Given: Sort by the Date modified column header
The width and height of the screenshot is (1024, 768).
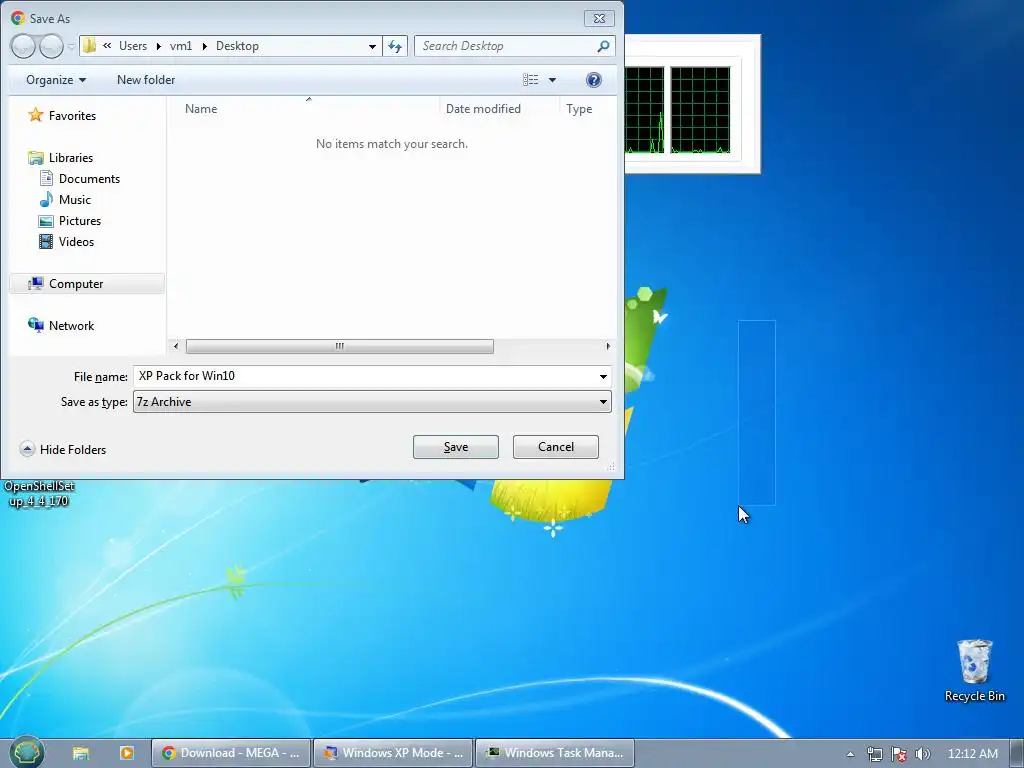Looking at the screenshot, I should (483, 108).
